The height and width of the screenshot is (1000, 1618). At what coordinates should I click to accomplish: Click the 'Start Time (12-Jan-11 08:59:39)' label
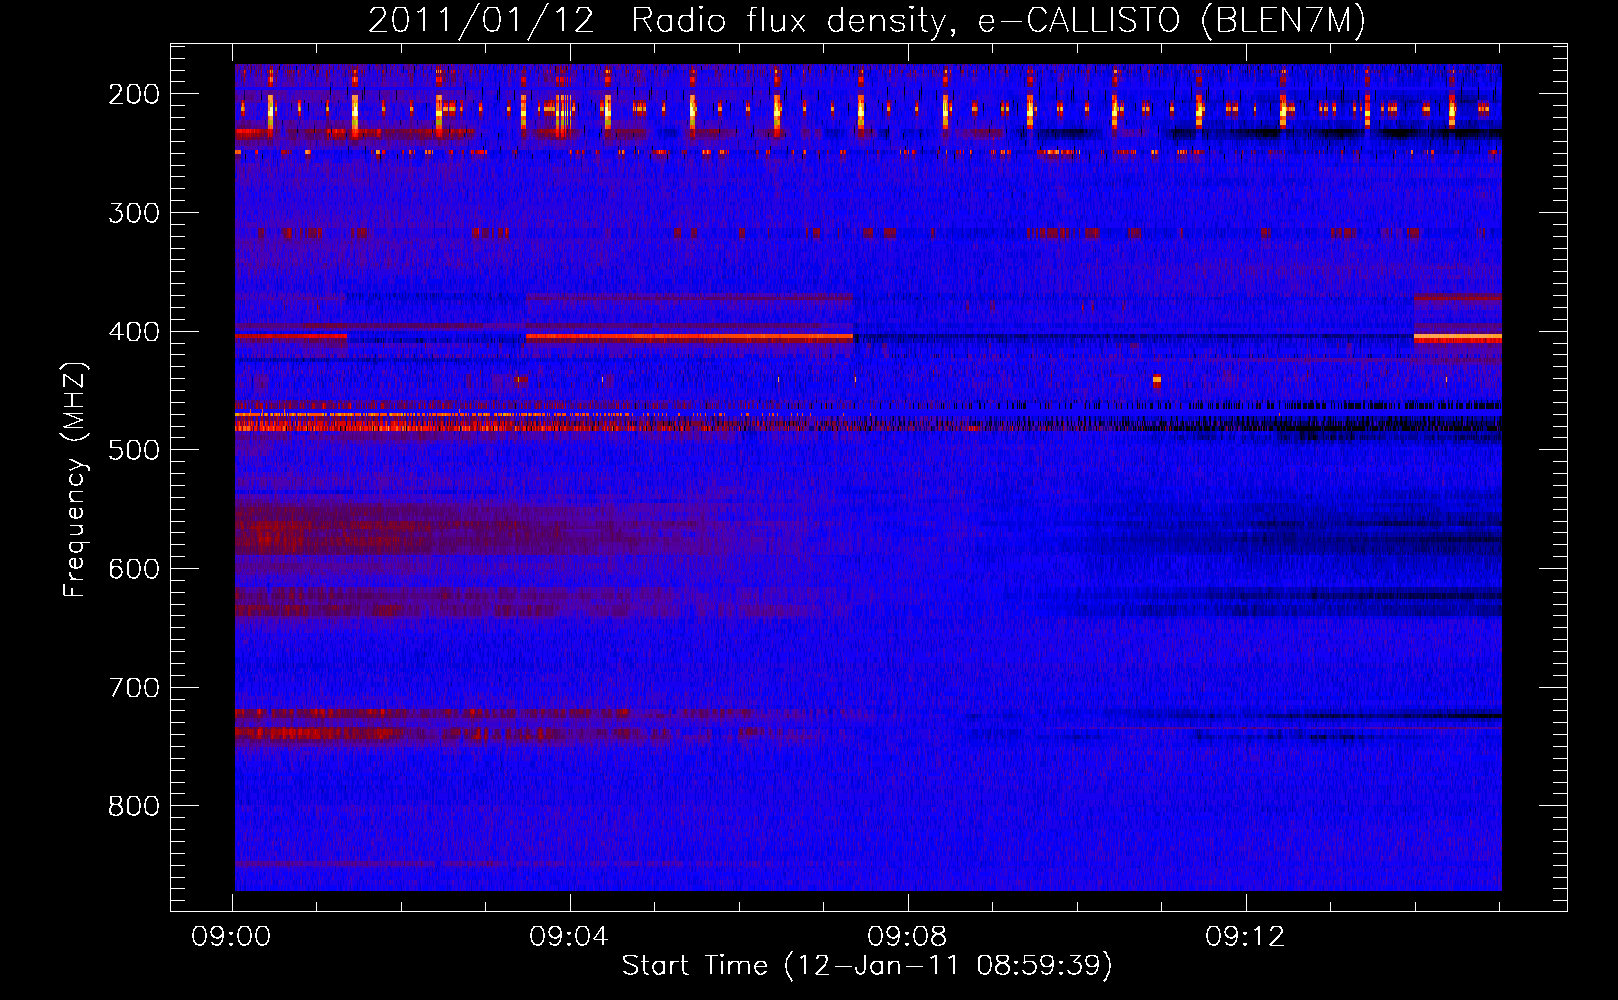867,966
